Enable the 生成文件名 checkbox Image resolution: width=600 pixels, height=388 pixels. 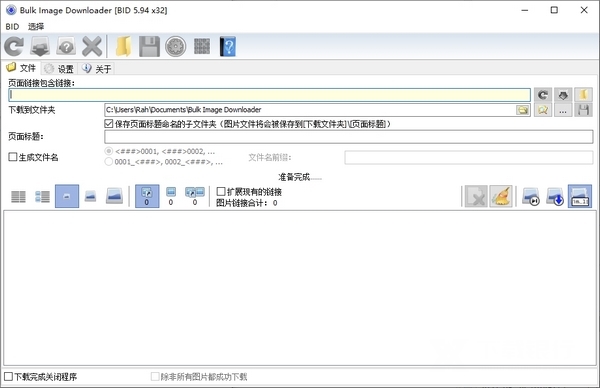point(13,157)
